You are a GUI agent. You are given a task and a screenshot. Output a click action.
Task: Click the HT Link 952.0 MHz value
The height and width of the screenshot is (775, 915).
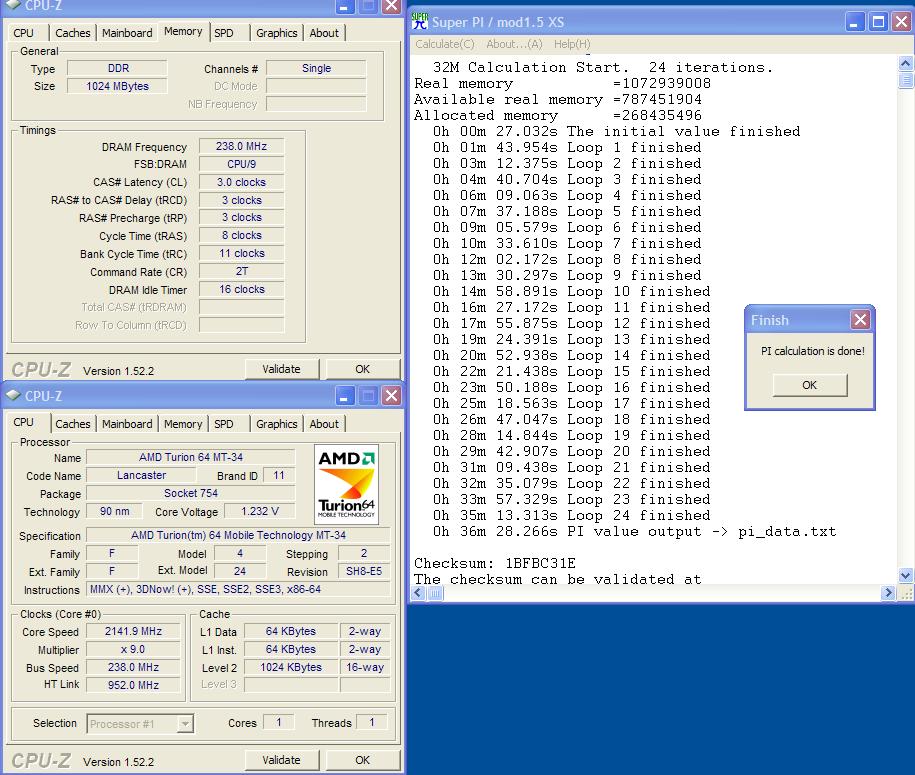pyautogui.click(x=134, y=685)
